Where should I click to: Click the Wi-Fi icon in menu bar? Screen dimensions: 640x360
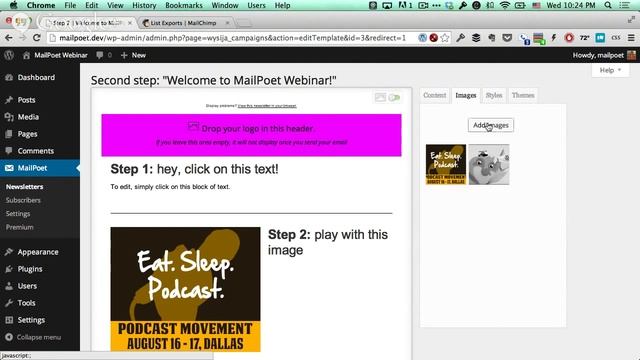(505, 5)
